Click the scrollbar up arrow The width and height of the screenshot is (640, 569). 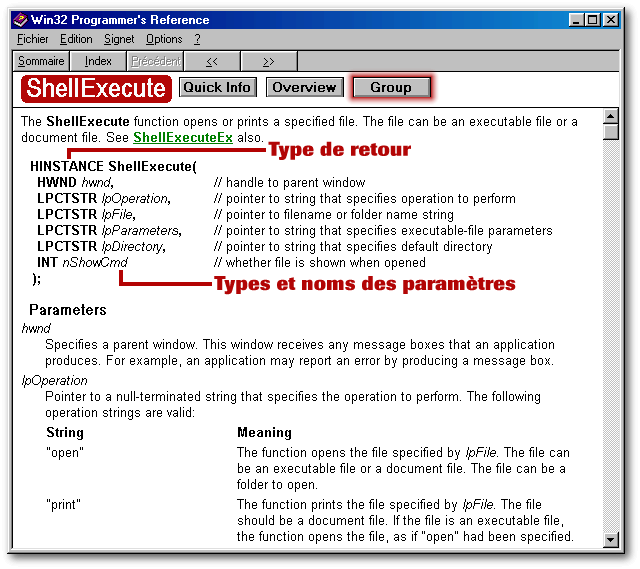611,117
